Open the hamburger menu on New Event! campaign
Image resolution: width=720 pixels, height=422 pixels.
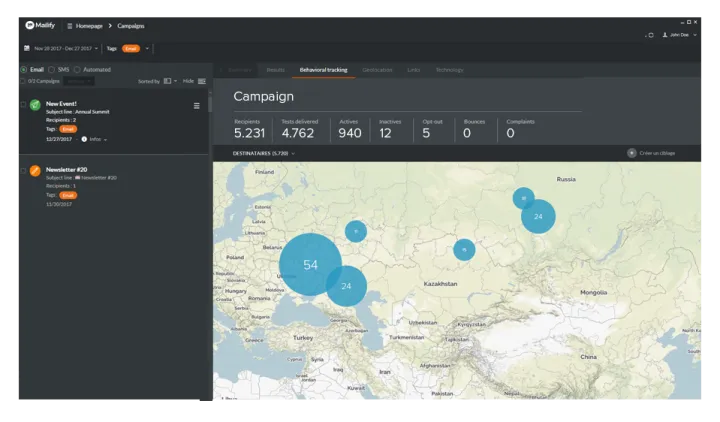click(196, 105)
